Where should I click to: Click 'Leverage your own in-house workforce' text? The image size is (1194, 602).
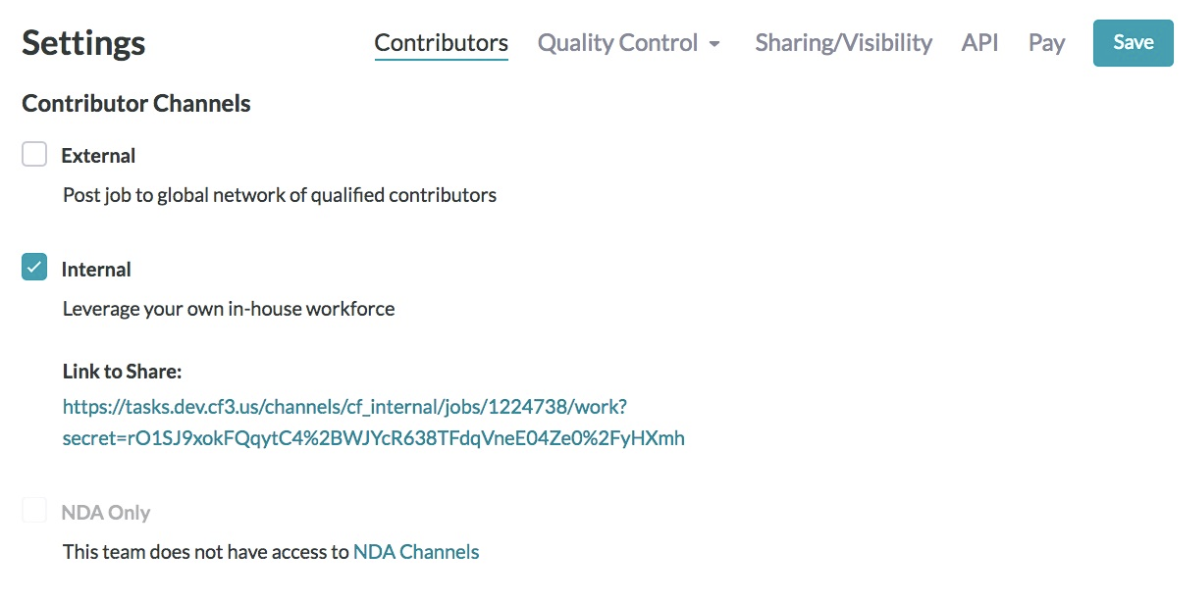[x=228, y=309]
